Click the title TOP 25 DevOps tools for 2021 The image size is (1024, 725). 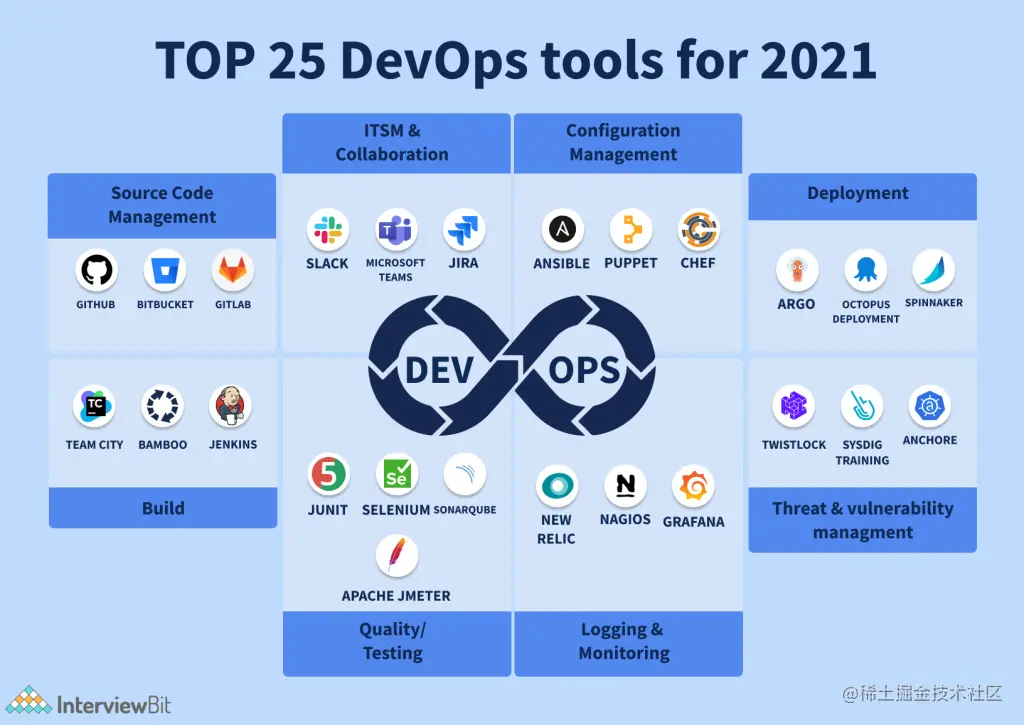[516, 60]
